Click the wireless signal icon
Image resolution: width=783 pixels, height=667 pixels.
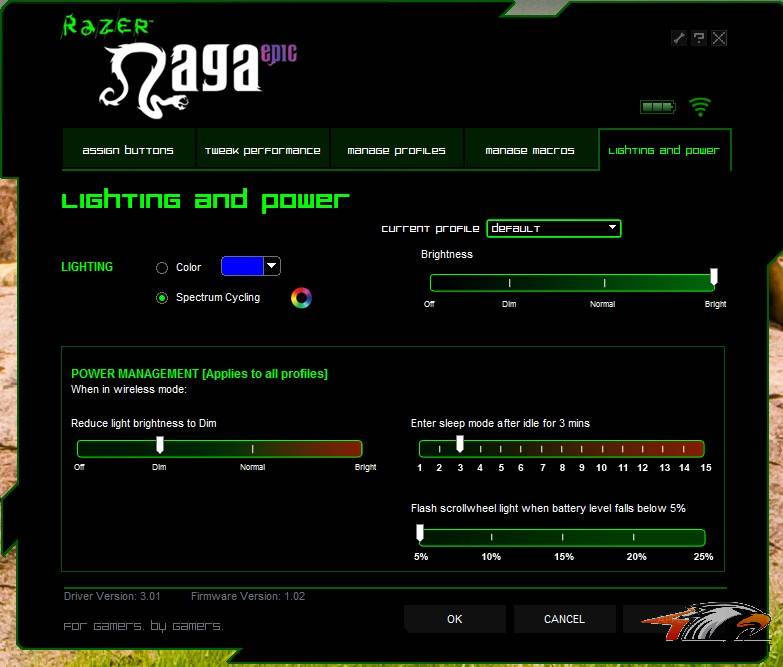pos(700,106)
